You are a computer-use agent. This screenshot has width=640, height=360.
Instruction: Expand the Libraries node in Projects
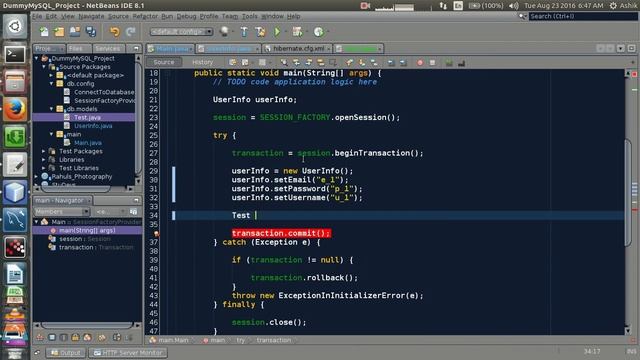click(44, 160)
